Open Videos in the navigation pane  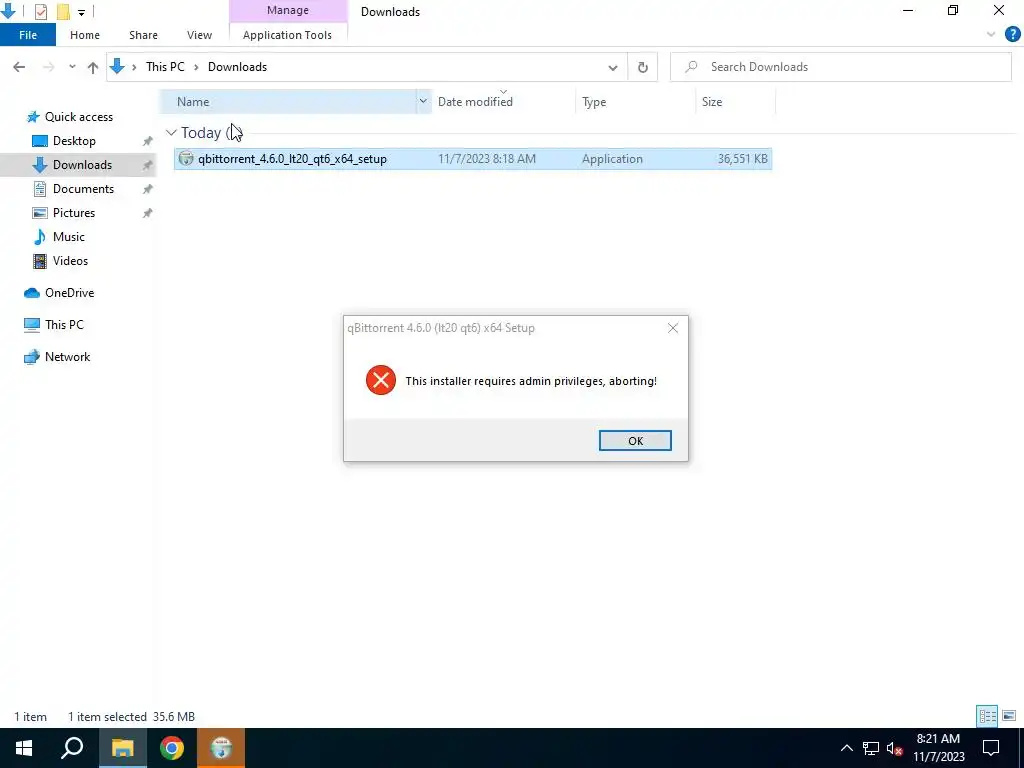tap(70, 261)
